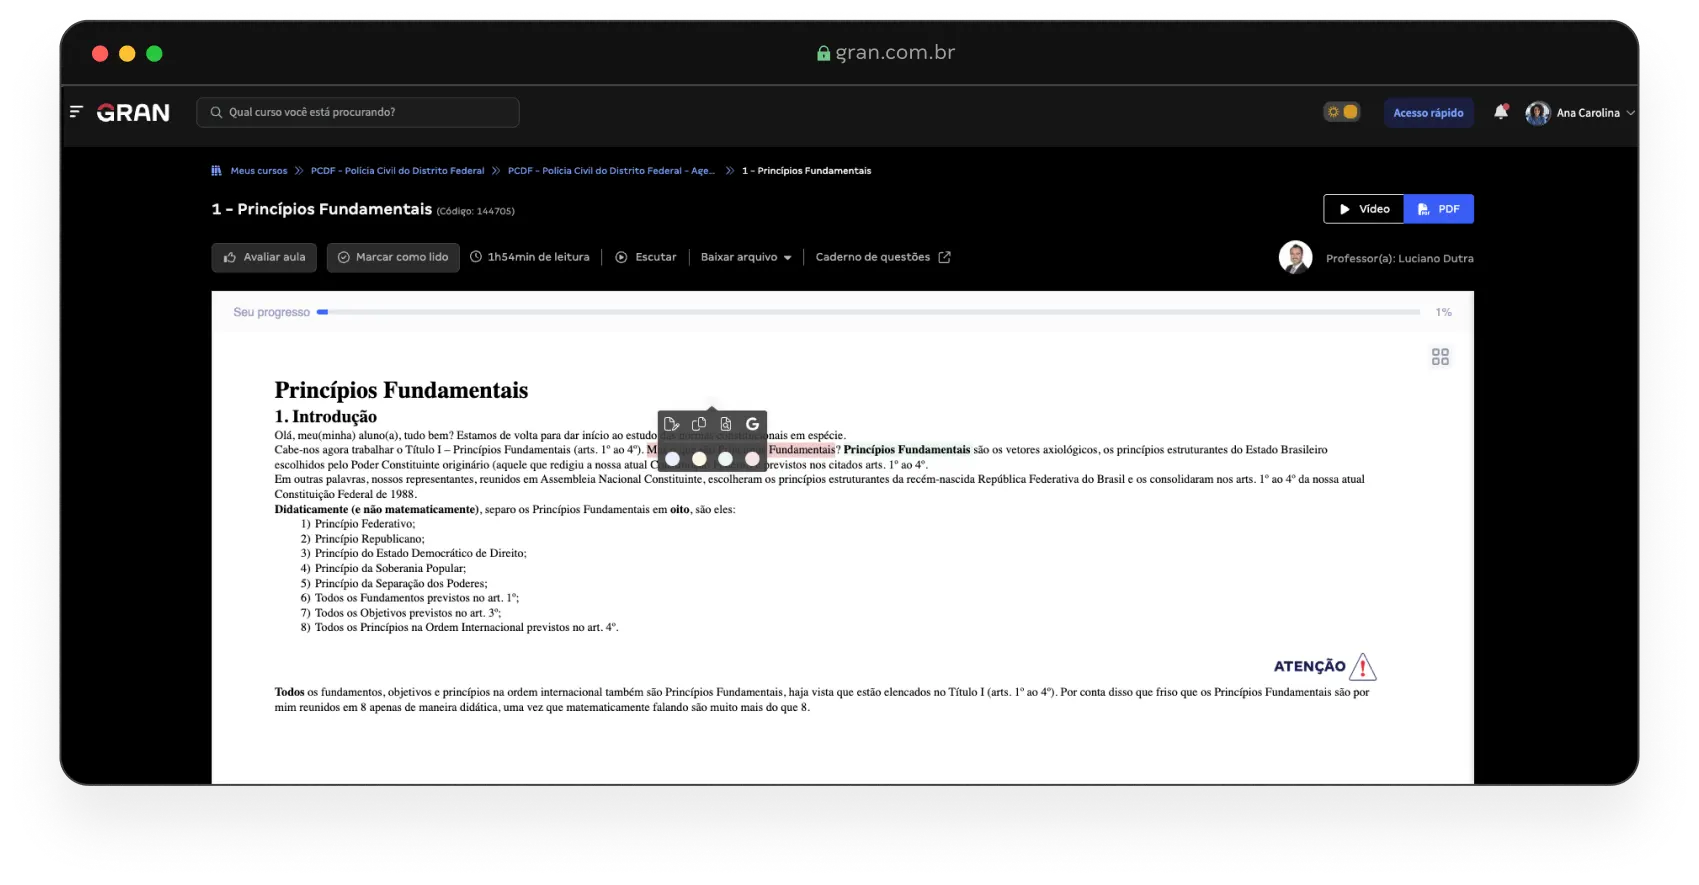Mark lesson as read with Marcar como lido

pyautogui.click(x=393, y=258)
